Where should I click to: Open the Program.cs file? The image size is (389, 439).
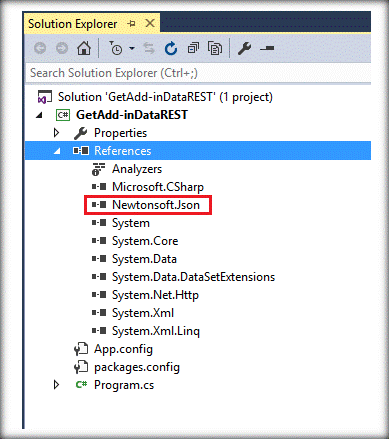124,385
